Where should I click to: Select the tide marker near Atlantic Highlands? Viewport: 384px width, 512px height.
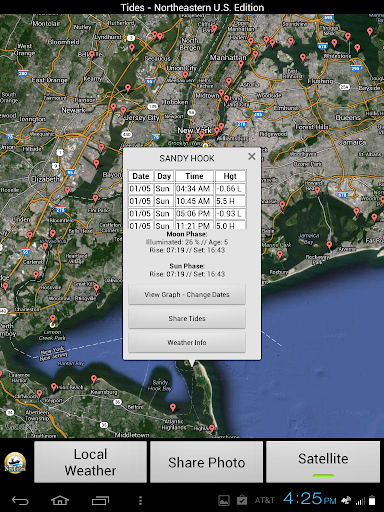(173, 408)
